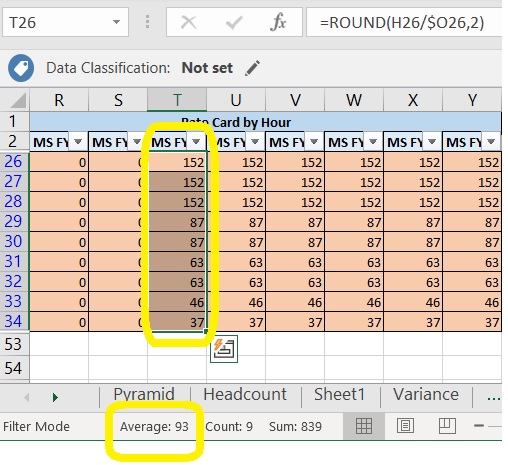Click the zoom out minus button
Screen dimensions: 508x465
point(479,426)
